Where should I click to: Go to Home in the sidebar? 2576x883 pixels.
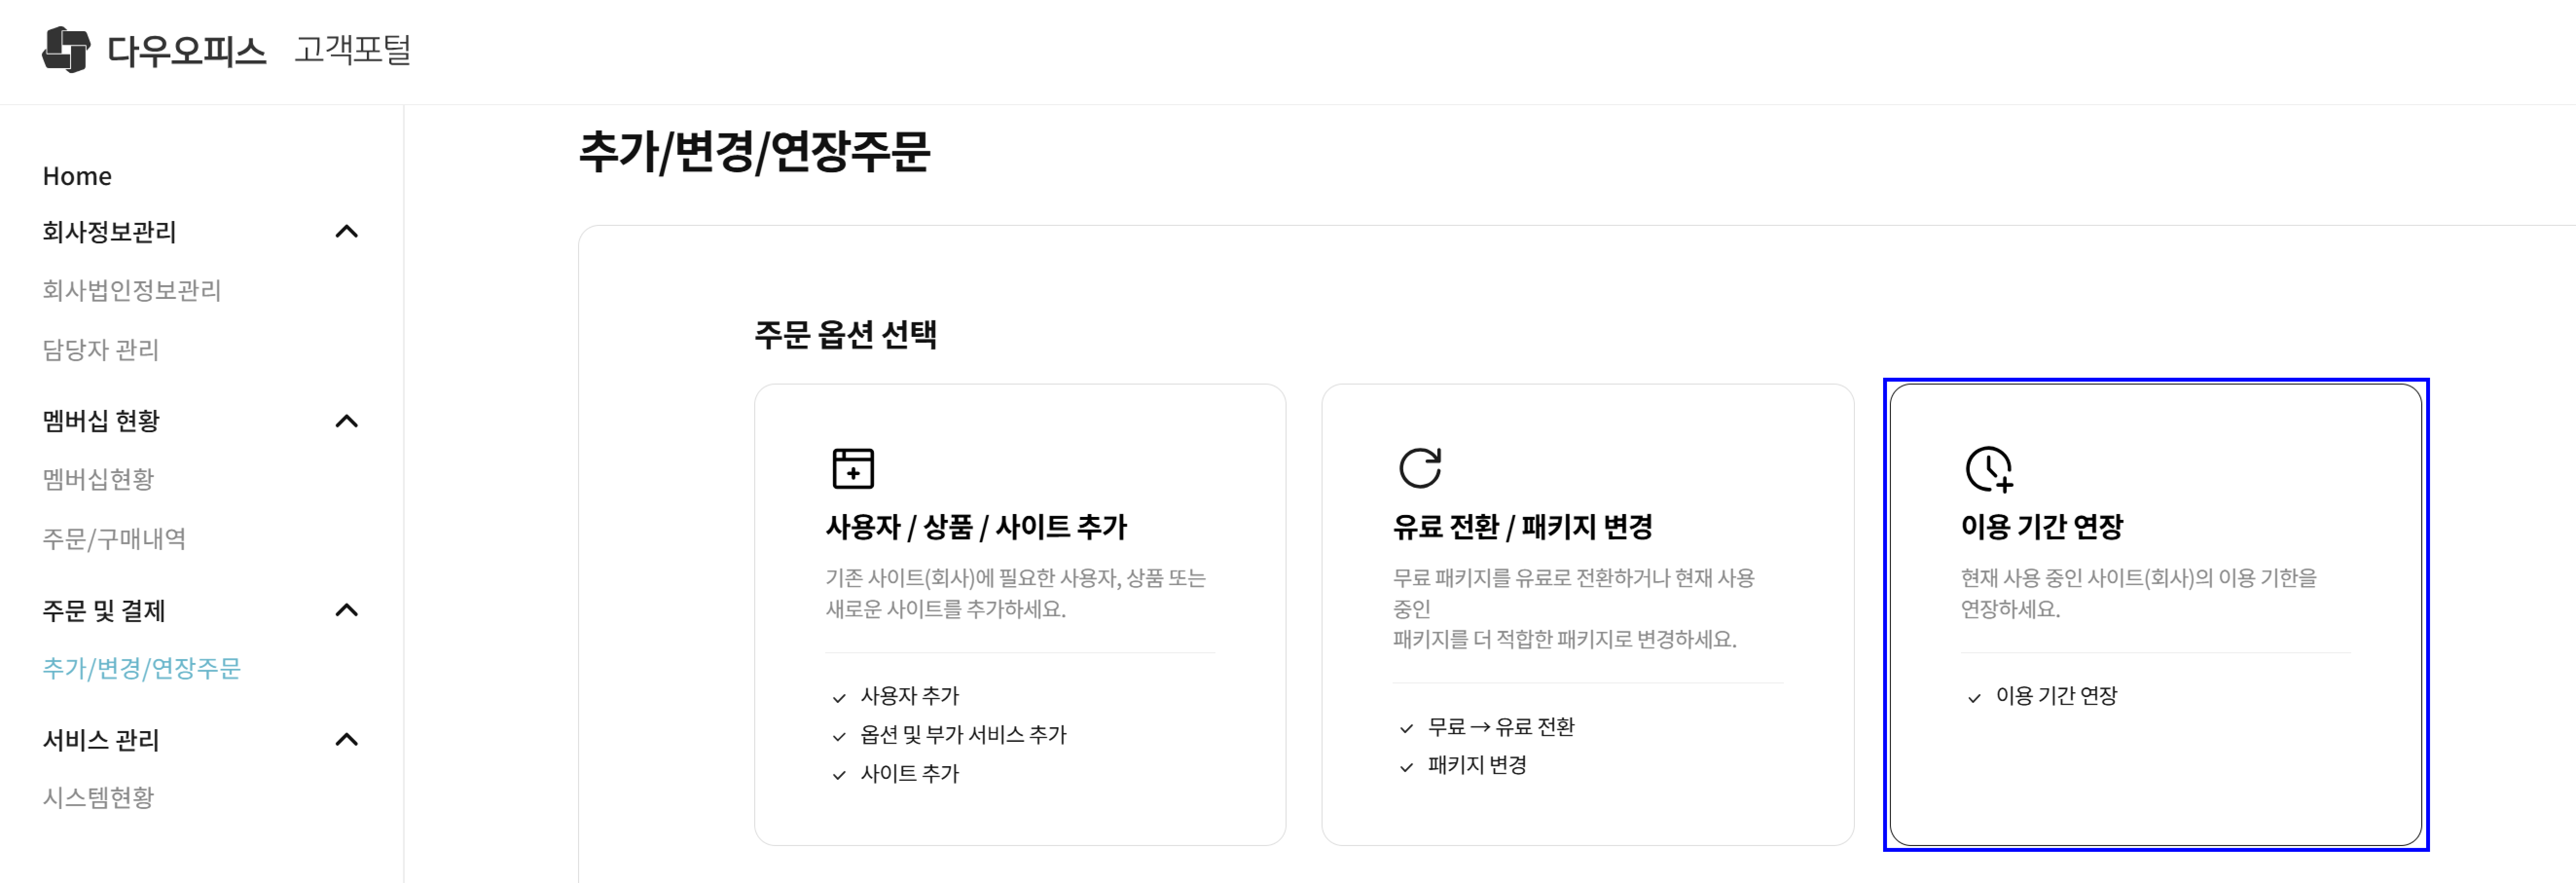[x=77, y=176]
